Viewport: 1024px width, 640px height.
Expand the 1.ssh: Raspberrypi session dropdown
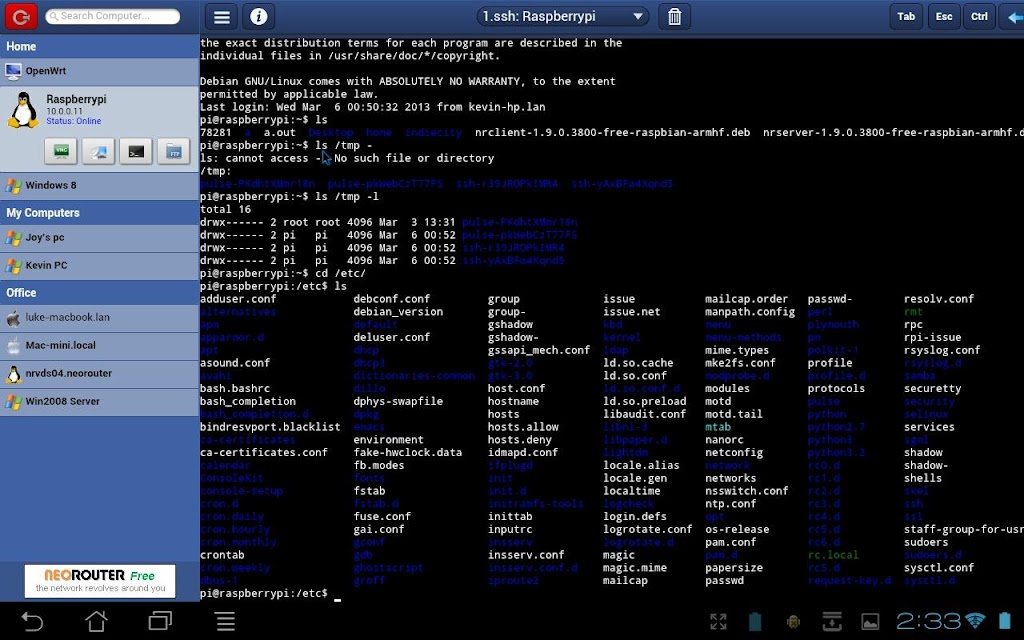pyautogui.click(x=563, y=17)
